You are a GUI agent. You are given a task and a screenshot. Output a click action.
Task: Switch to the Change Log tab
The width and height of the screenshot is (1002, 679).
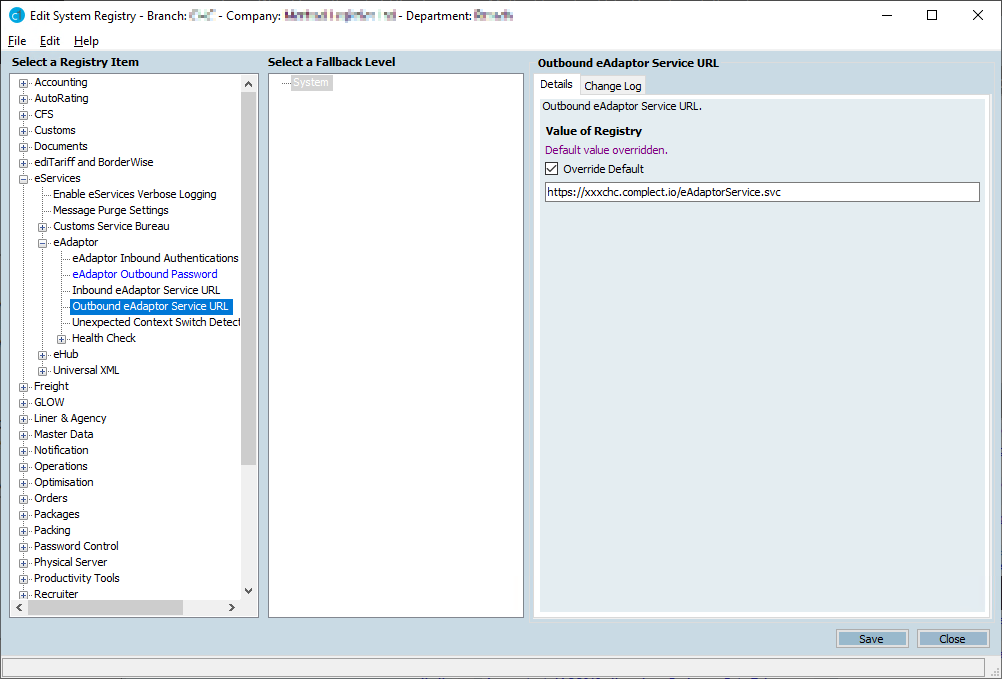coord(612,85)
